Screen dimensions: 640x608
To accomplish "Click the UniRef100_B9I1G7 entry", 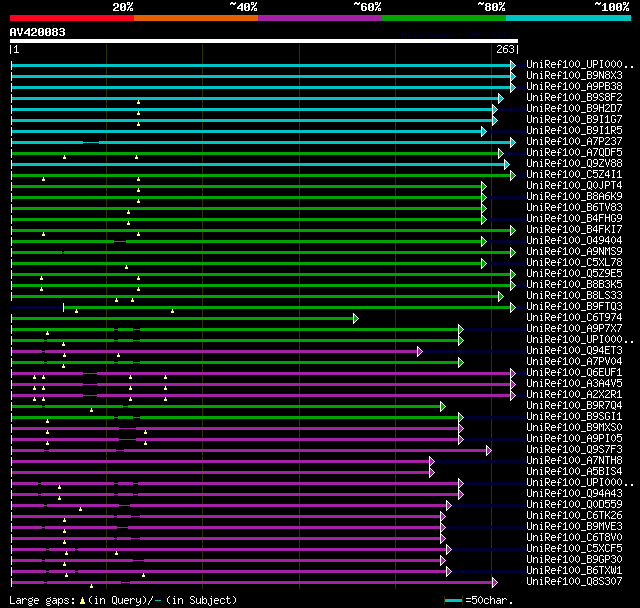I will pyautogui.click(x=574, y=120).
